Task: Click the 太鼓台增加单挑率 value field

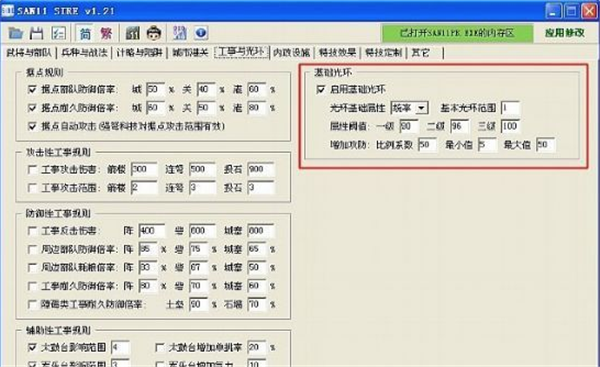Action: click(x=257, y=347)
